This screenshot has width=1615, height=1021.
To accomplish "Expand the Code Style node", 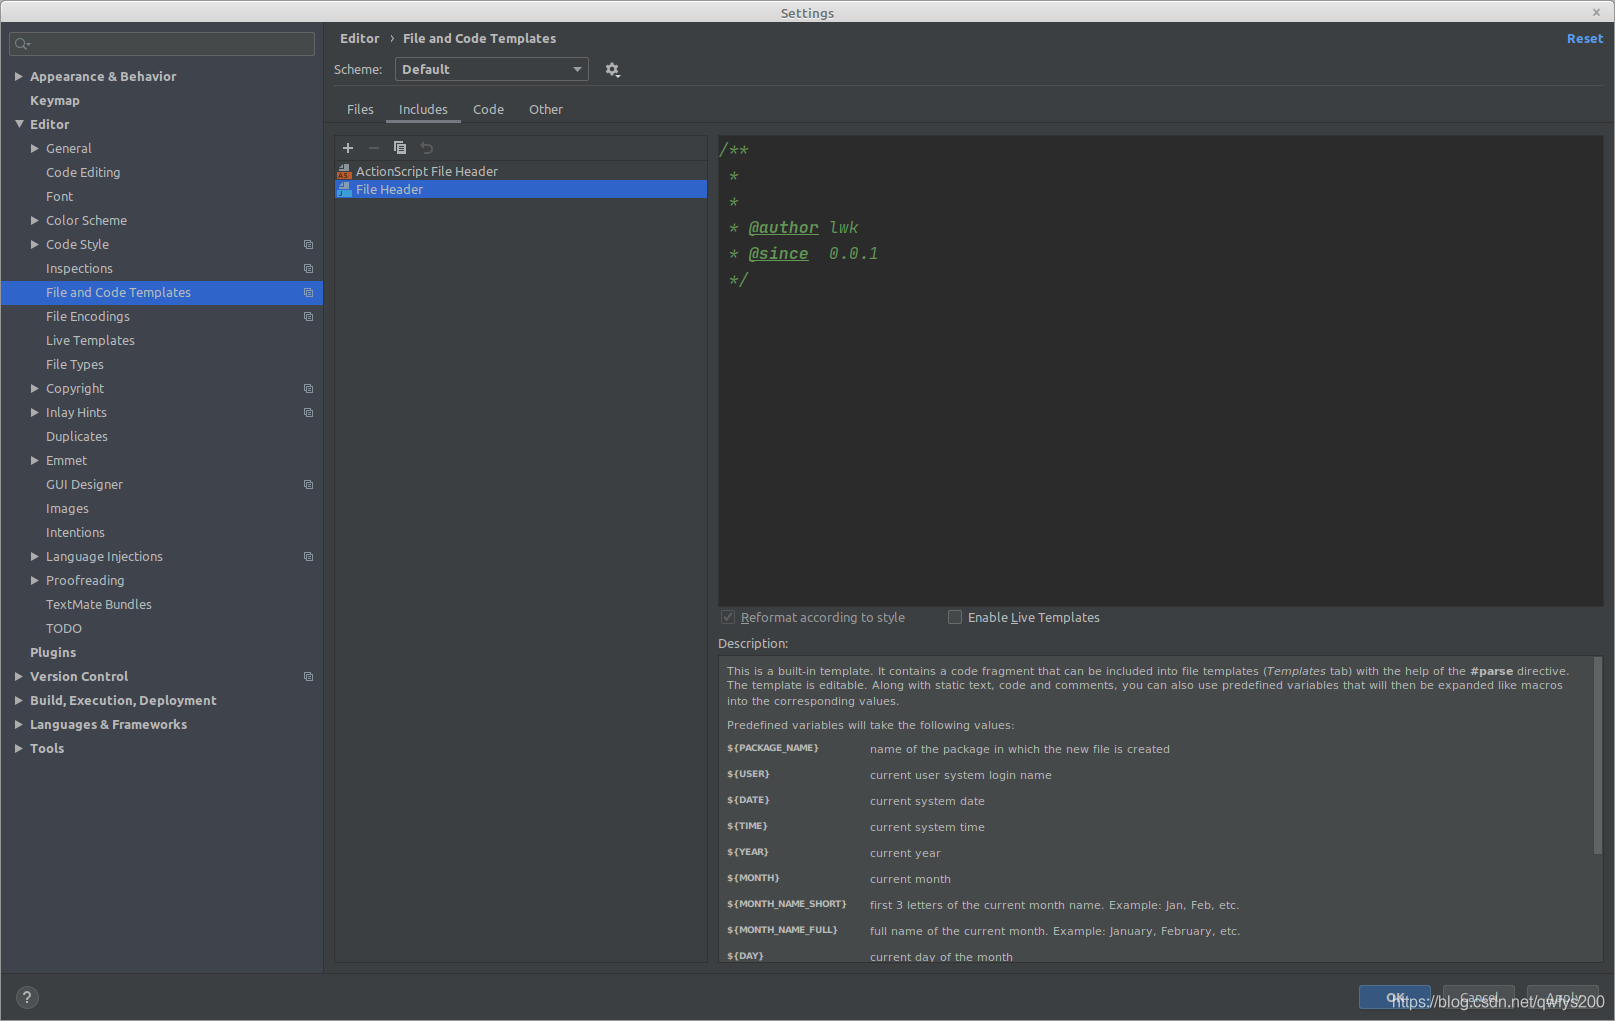I will coord(35,244).
